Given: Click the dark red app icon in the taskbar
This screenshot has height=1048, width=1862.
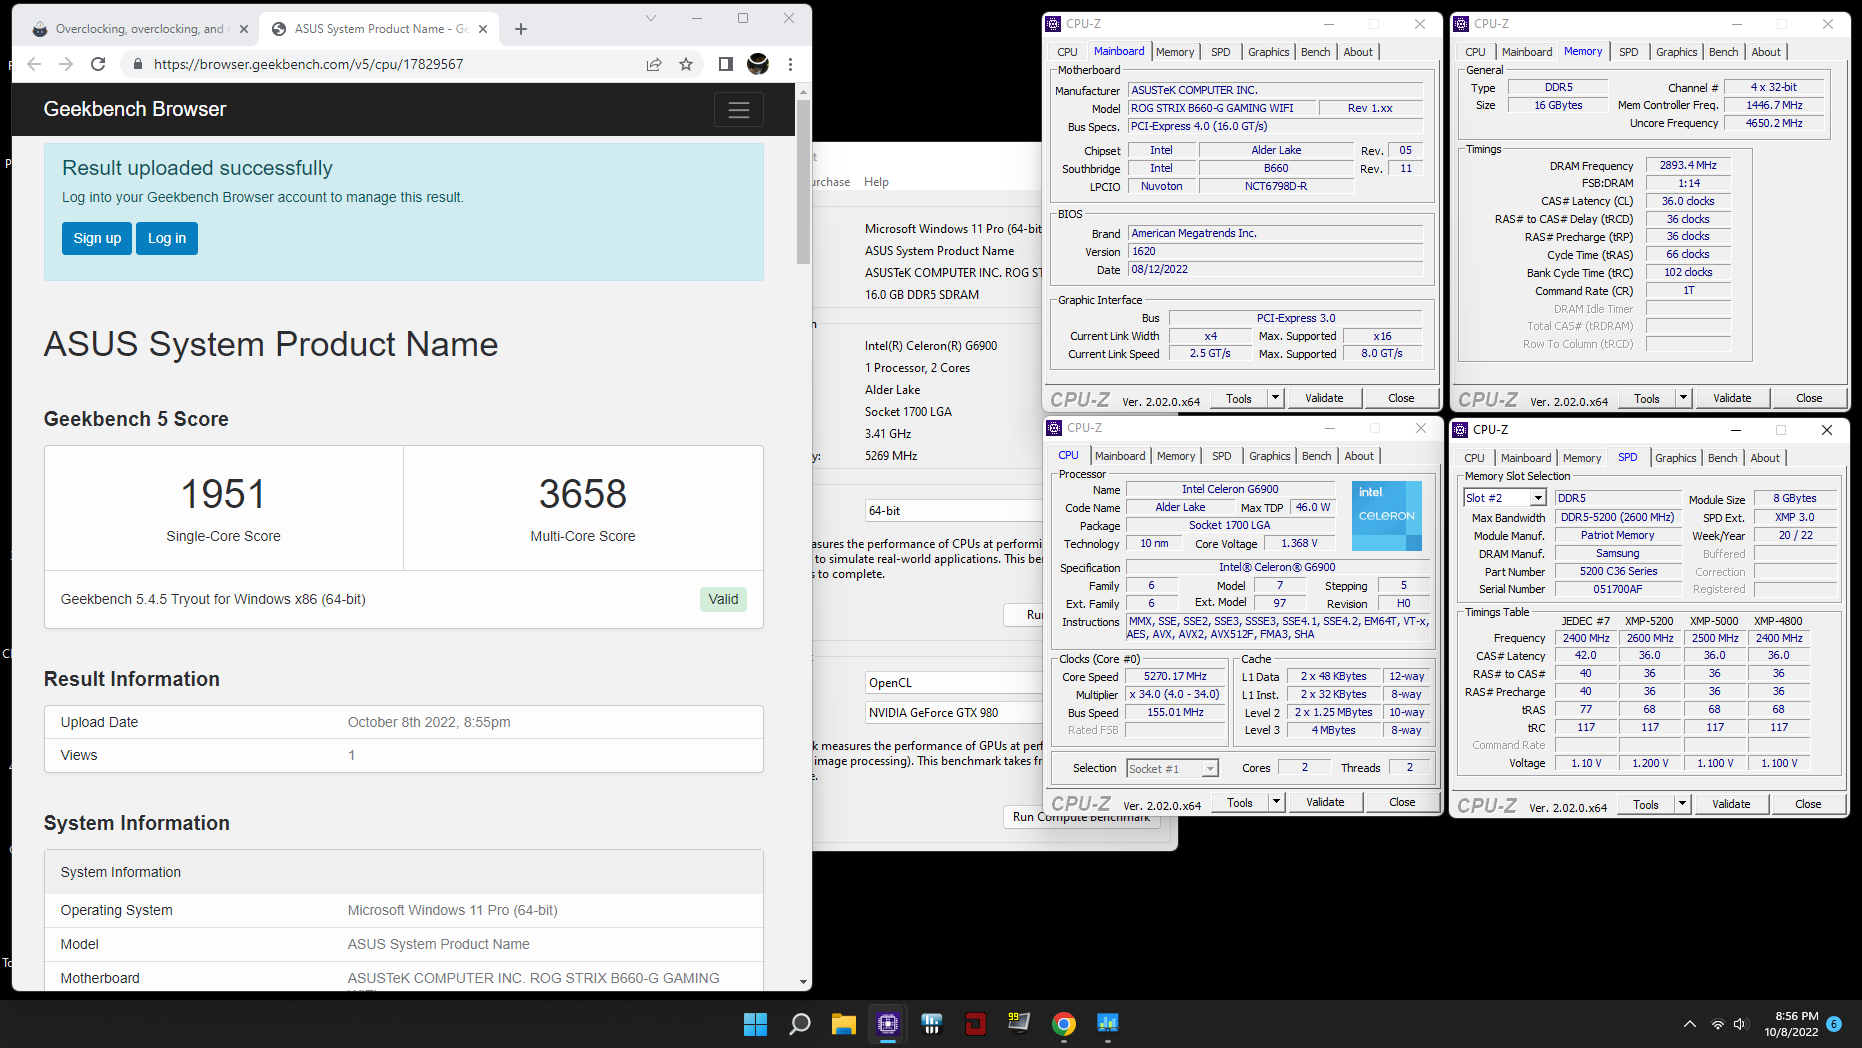Looking at the screenshot, I should (x=975, y=1024).
